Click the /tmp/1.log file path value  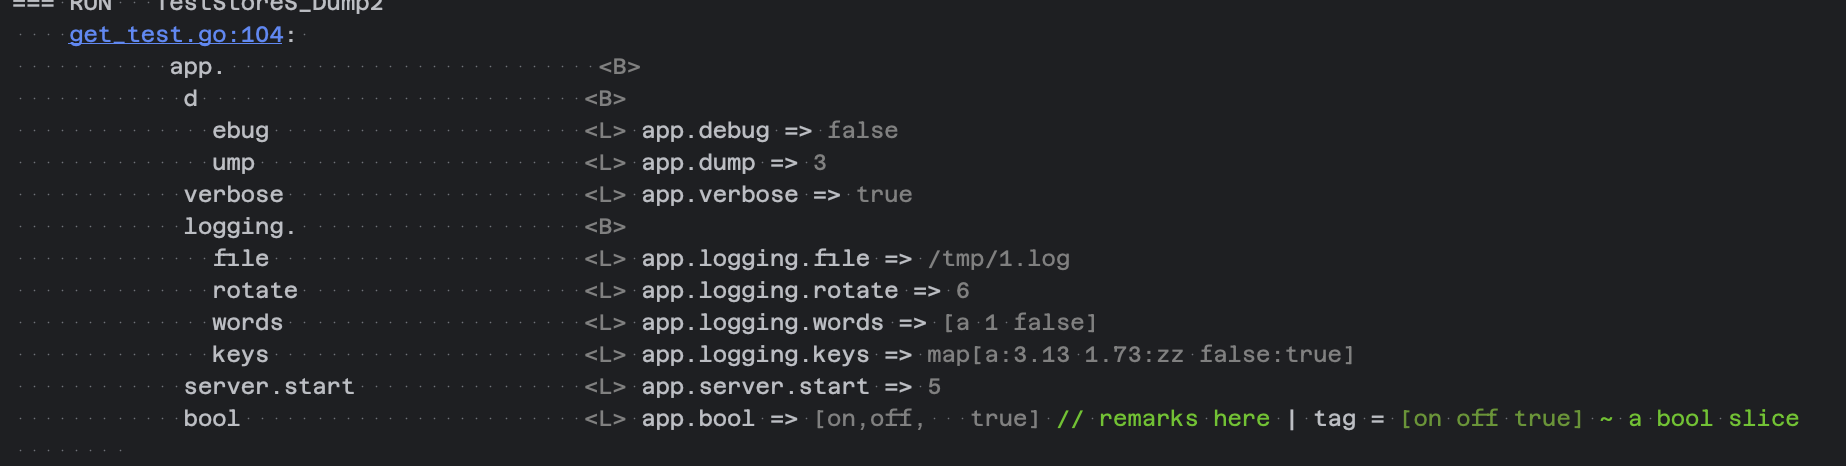[998, 259]
